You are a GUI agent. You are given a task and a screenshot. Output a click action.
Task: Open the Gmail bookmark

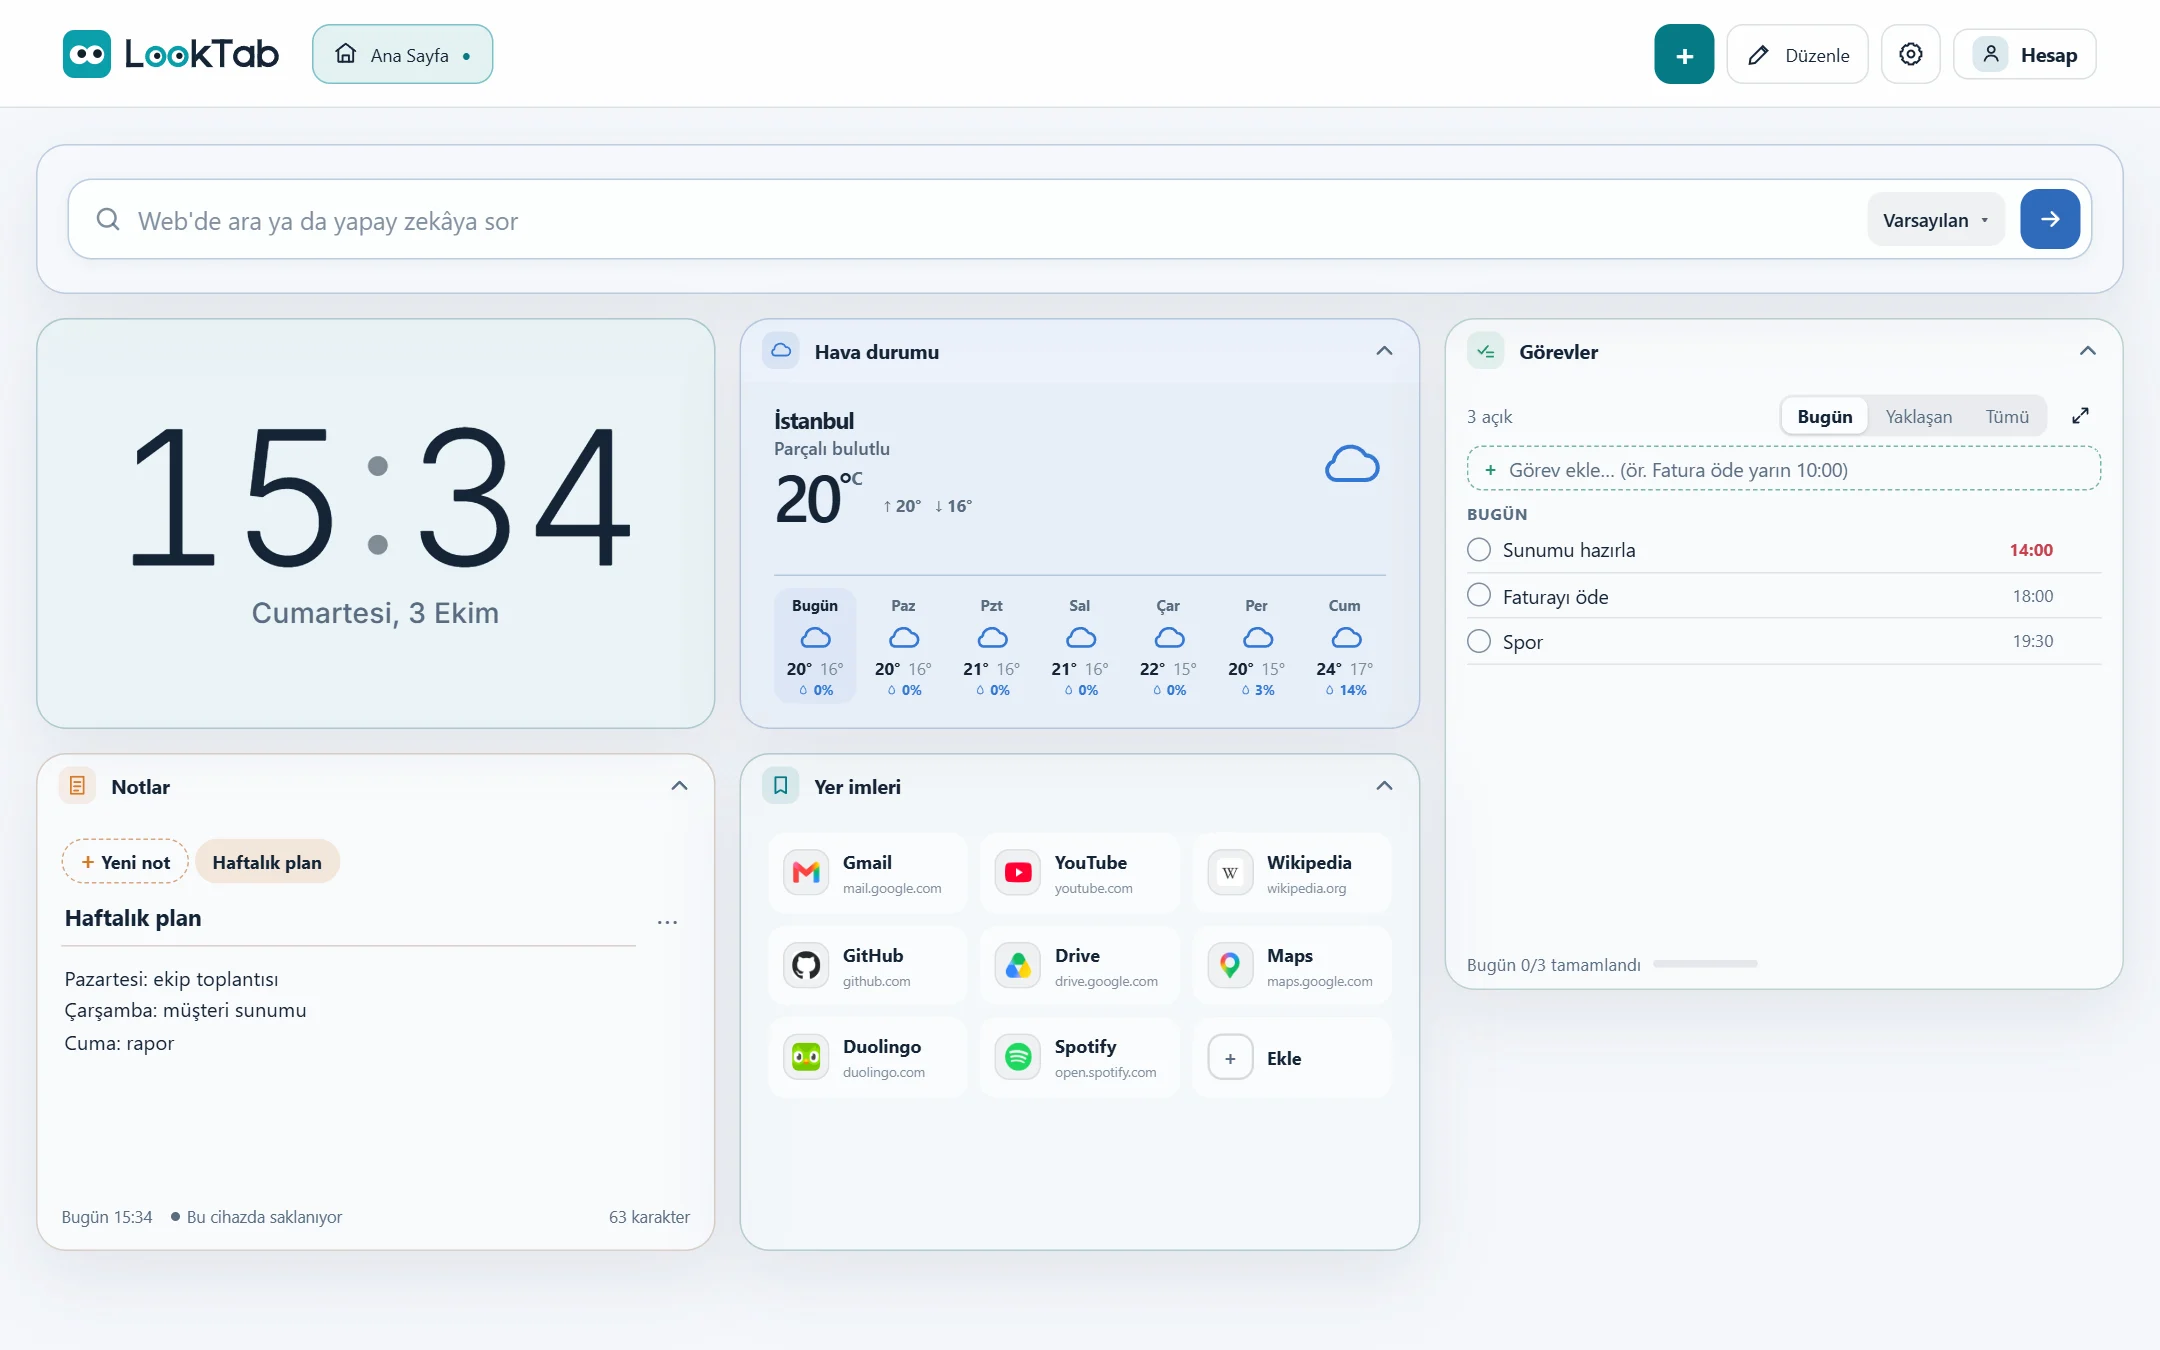click(868, 873)
